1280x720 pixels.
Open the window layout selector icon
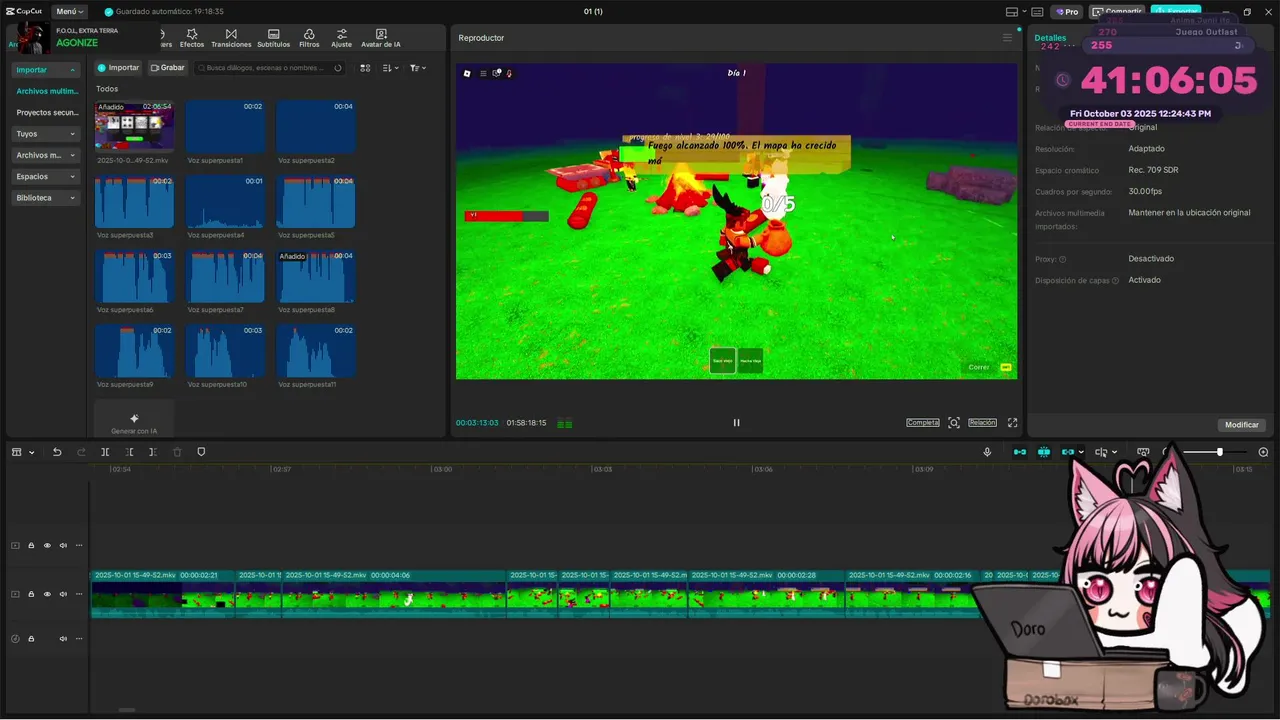1013,12
